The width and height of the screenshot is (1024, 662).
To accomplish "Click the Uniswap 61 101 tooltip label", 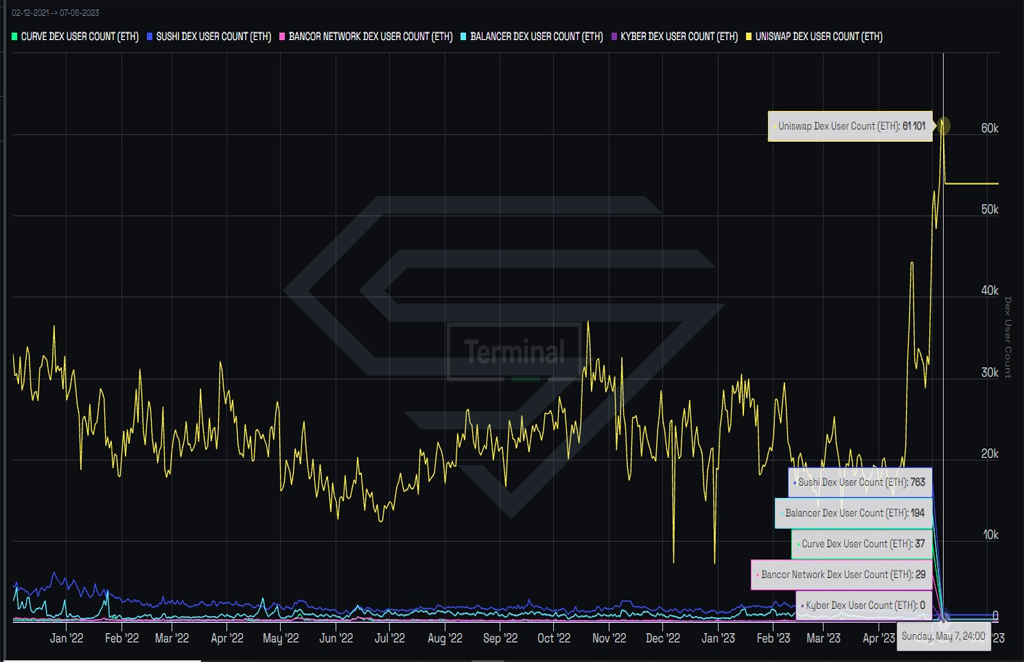I will tap(850, 126).
